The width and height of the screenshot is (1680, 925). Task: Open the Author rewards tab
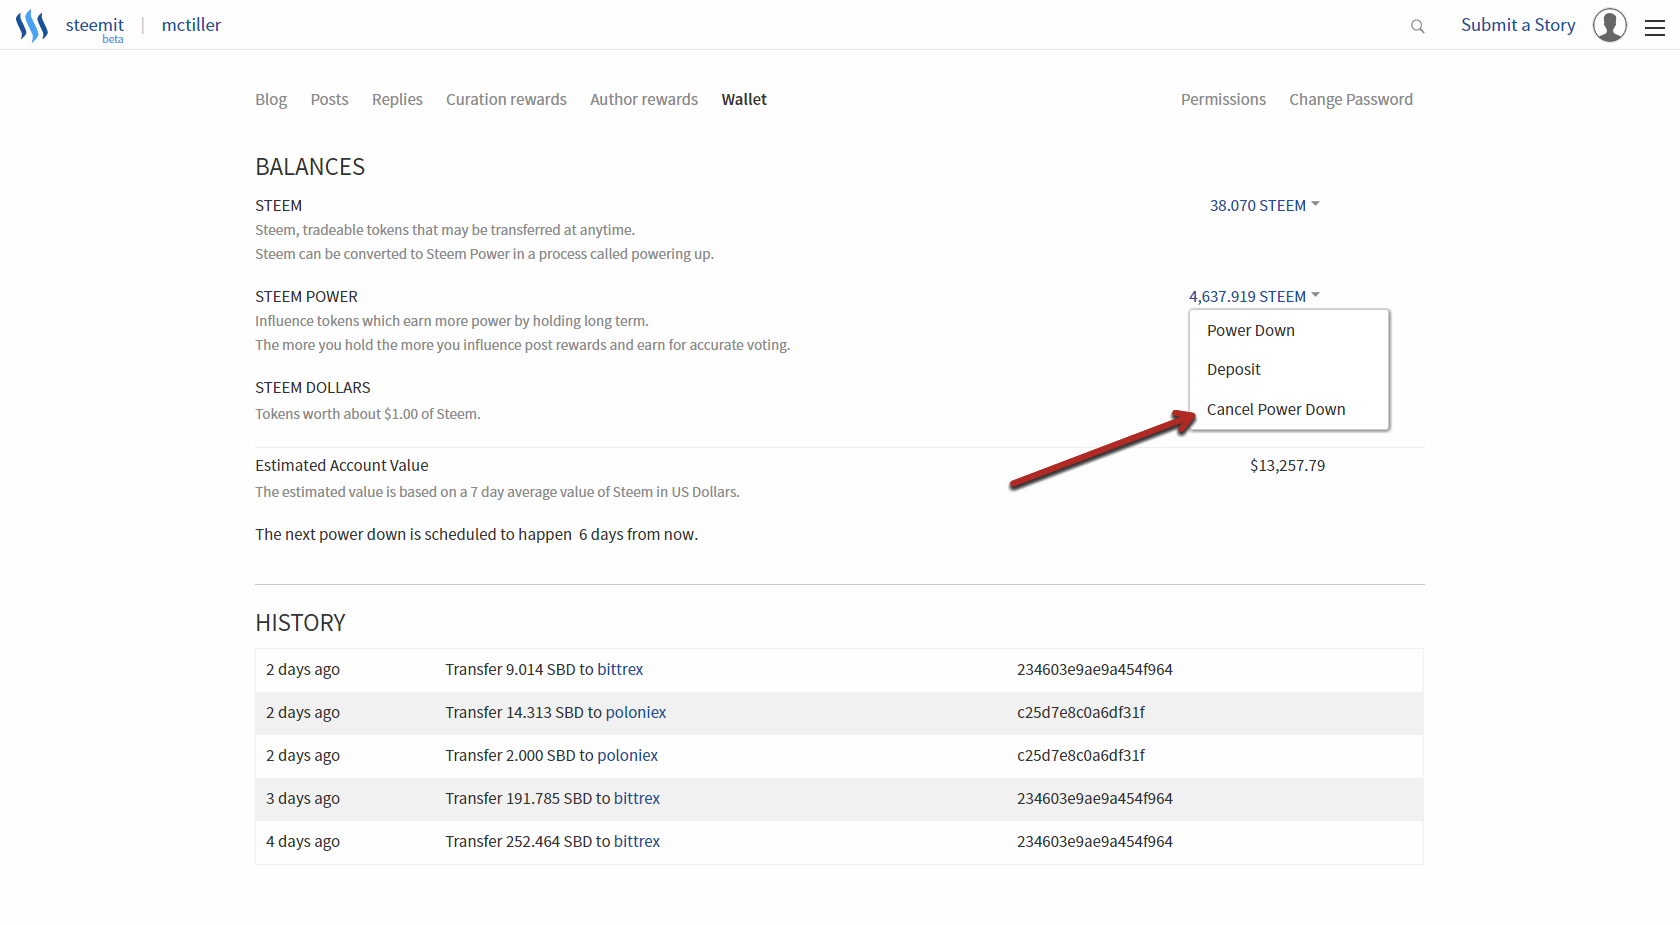[x=644, y=99]
